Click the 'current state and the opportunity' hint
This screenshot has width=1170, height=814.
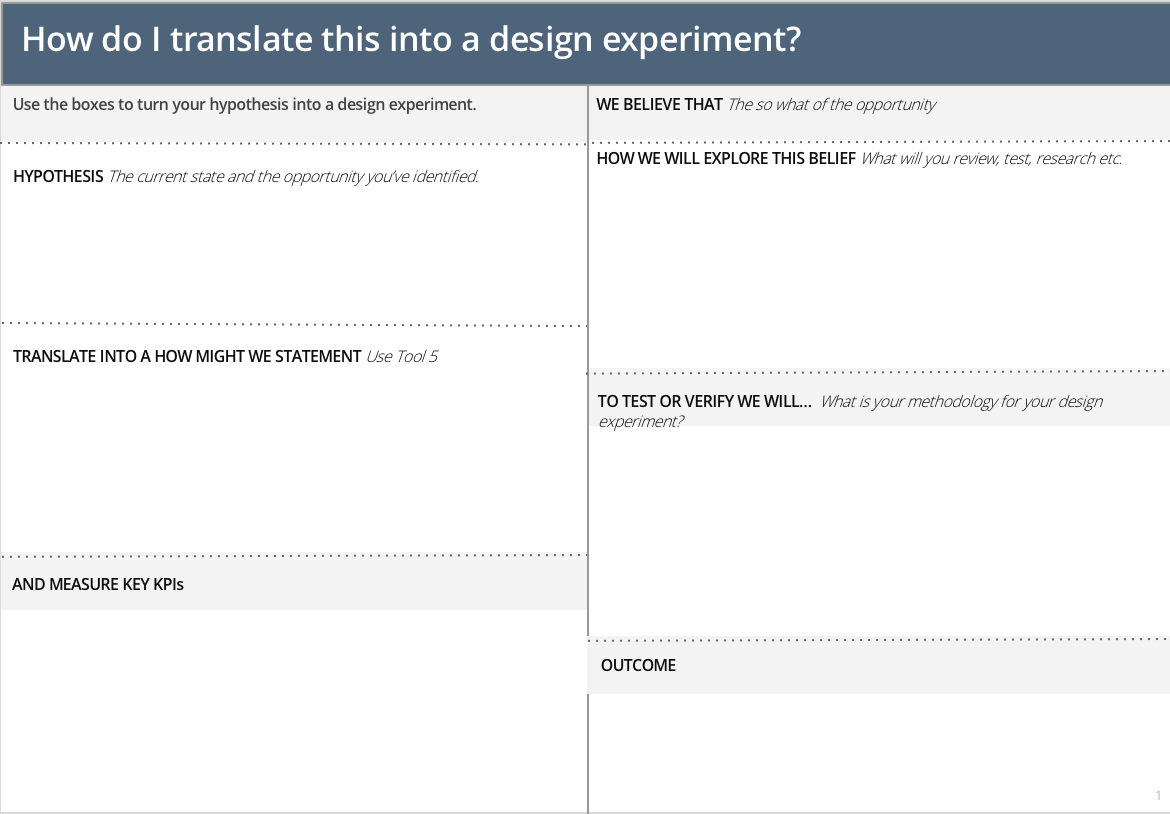pyautogui.click(x=293, y=177)
